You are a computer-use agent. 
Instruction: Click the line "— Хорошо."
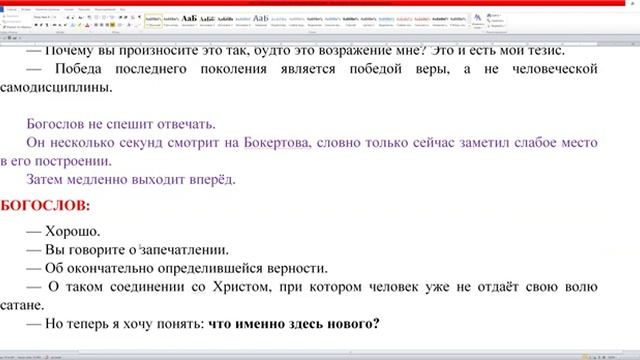pyautogui.click(x=63, y=231)
